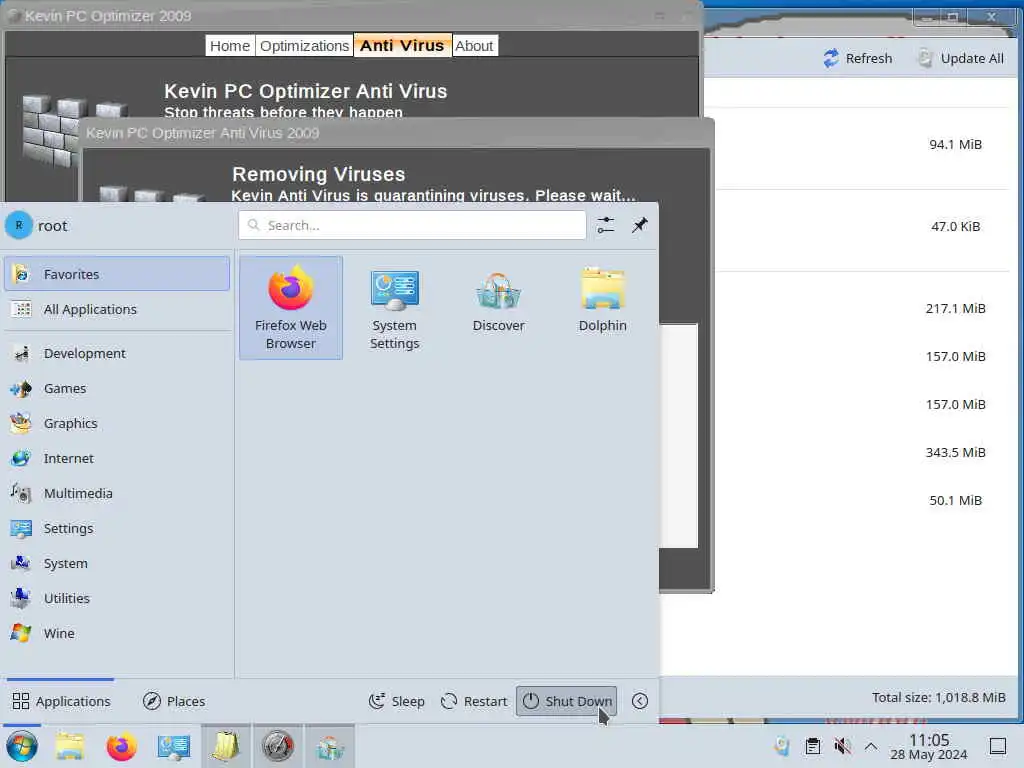Open the Utilities category
1024x768 pixels.
(x=117, y=598)
